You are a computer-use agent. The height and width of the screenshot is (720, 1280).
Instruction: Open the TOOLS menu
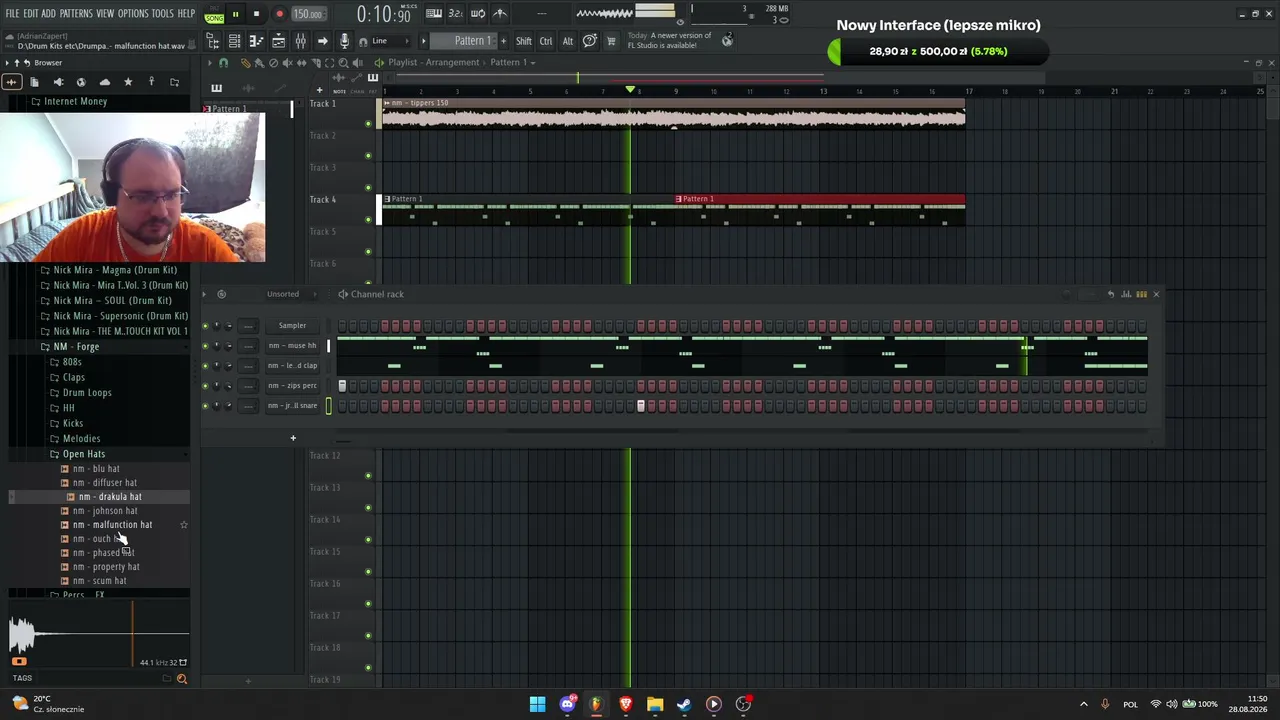coord(163,14)
